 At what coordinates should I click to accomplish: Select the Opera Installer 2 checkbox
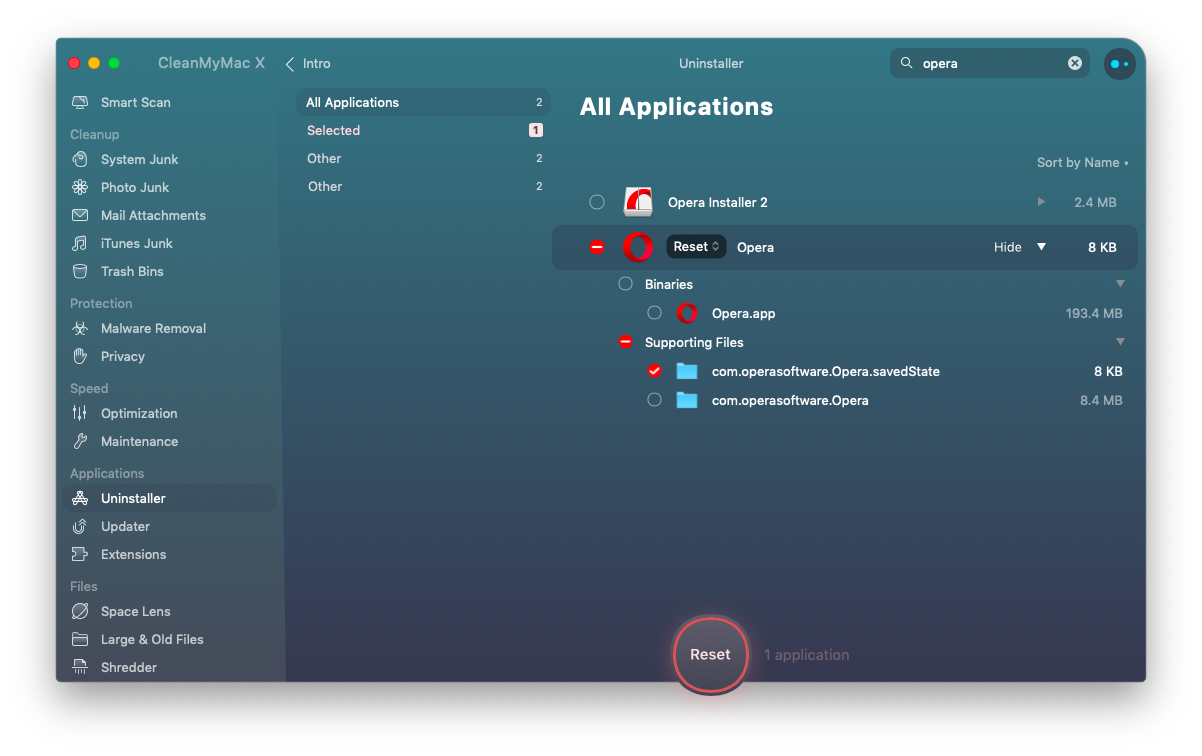pyautogui.click(x=597, y=202)
